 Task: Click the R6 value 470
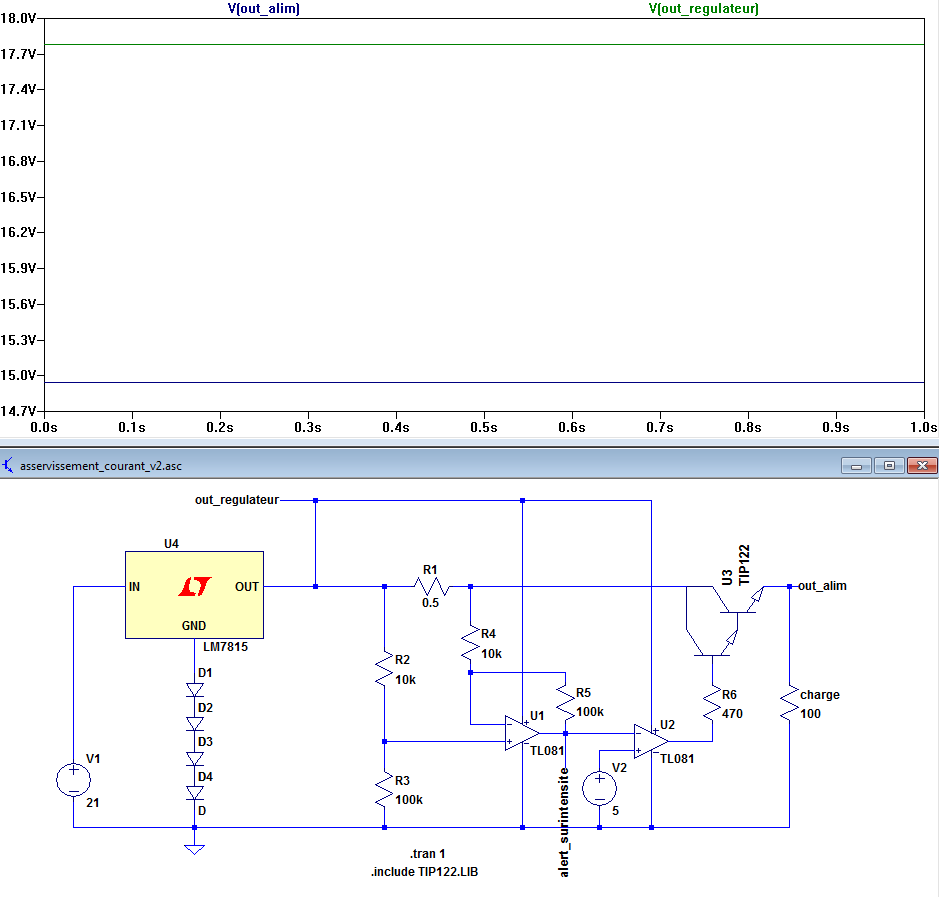pyautogui.click(x=732, y=714)
